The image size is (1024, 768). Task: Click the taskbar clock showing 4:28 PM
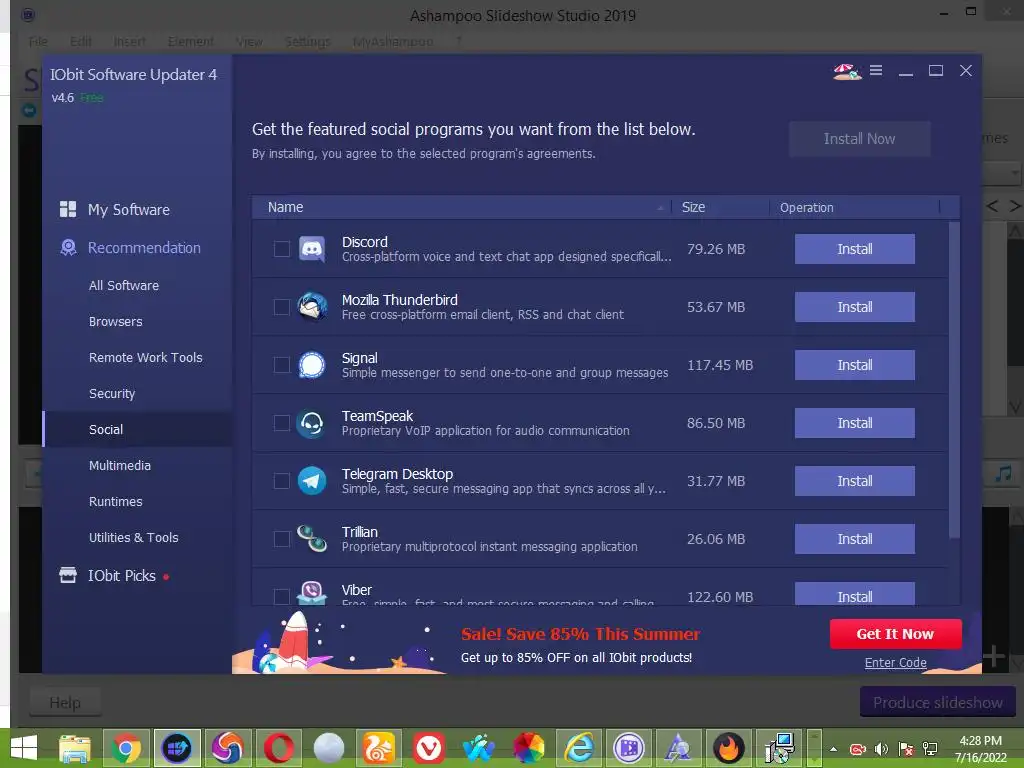980,748
